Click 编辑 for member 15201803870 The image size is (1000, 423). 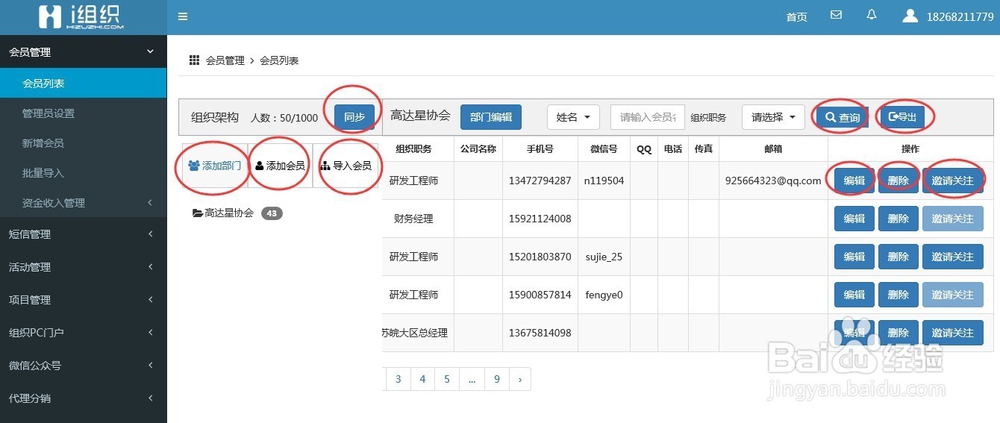click(x=854, y=256)
